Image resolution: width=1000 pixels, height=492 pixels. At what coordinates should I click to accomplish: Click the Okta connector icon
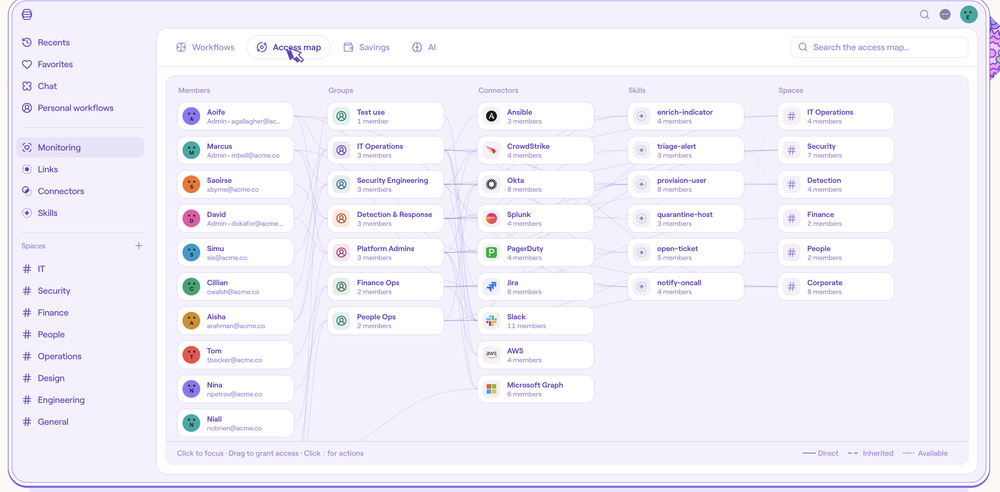click(491, 184)
